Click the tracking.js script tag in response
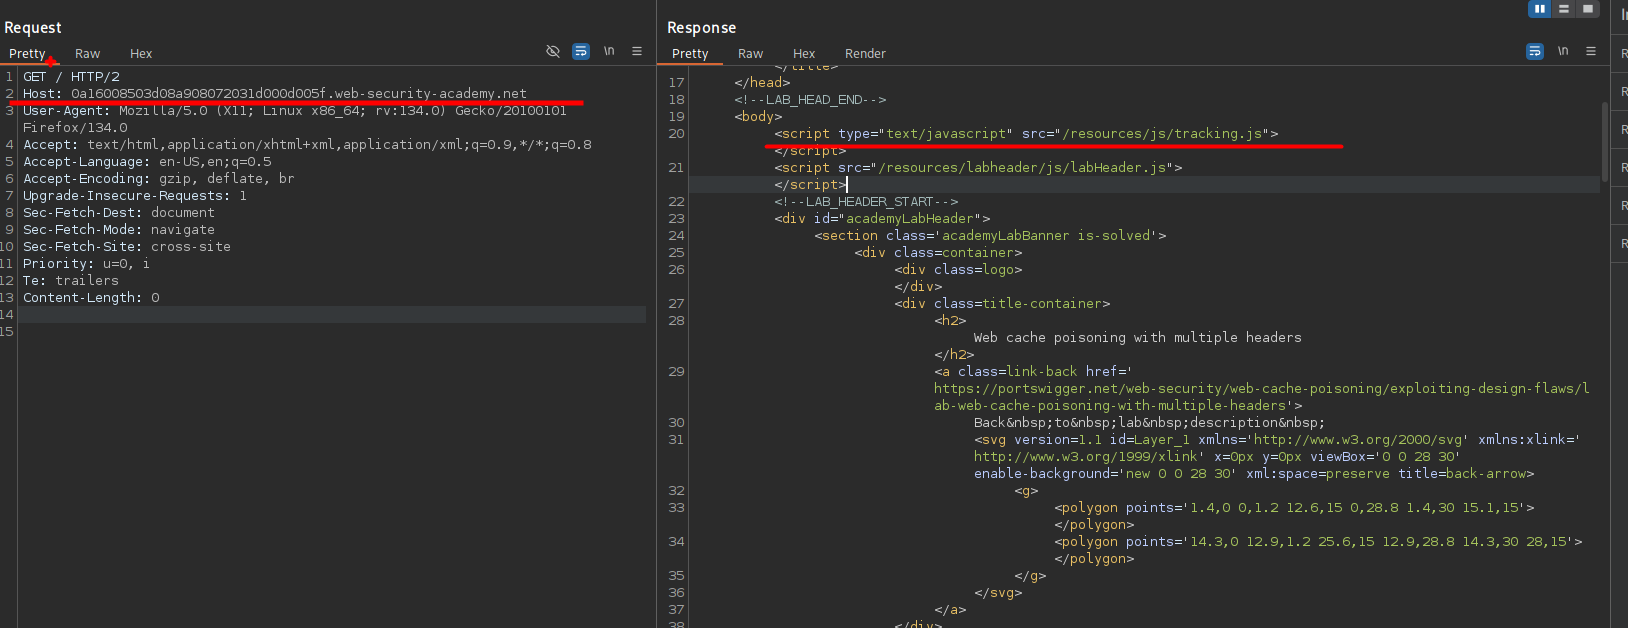The height and width of the screenshot is (628, 1628). point(1026,134)
